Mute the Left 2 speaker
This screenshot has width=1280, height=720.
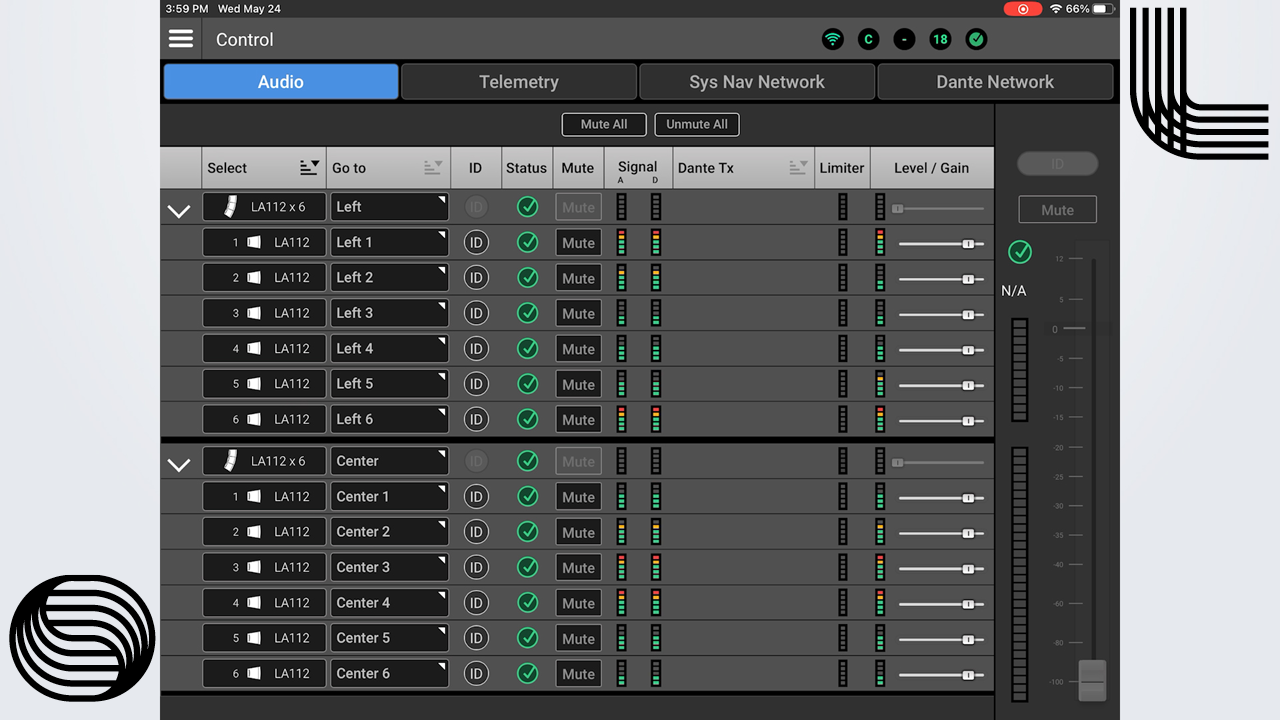coord(578,278)
